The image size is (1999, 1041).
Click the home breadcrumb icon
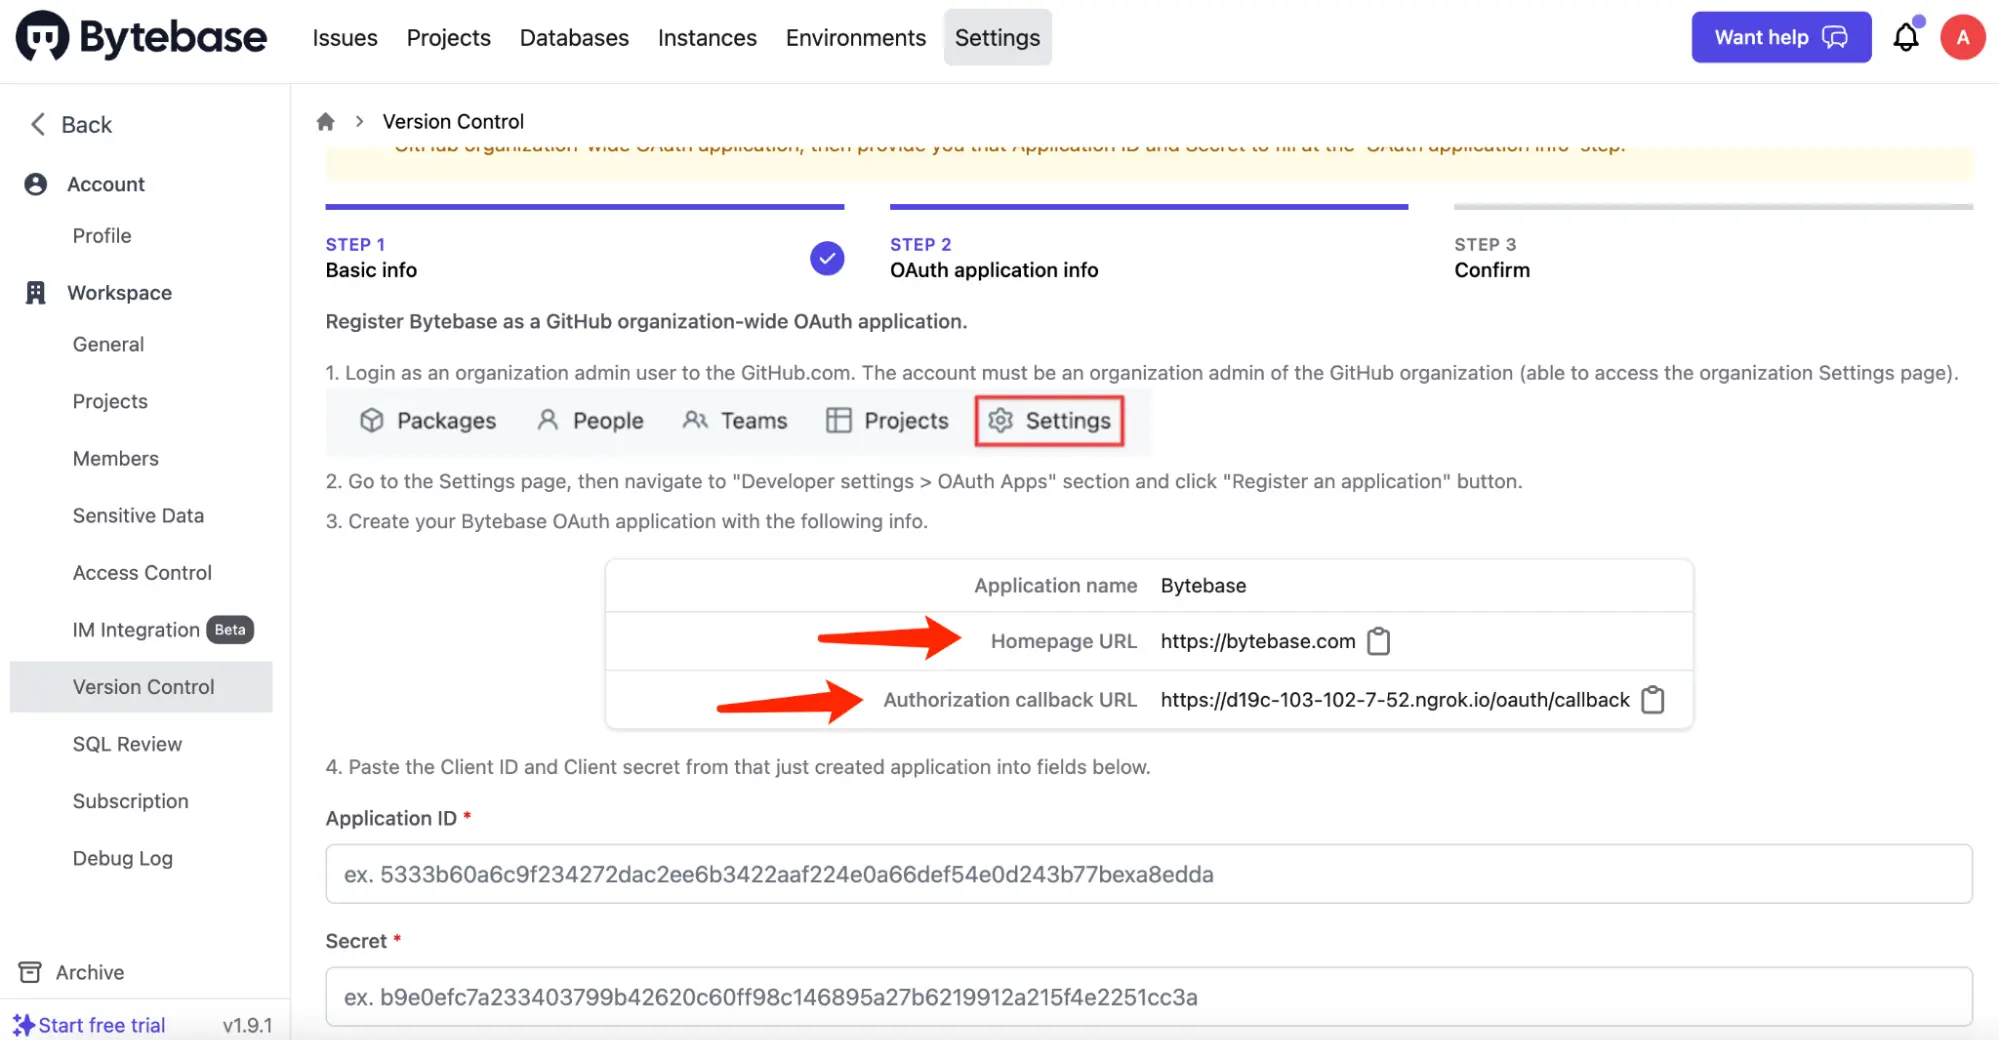[x=325, y=122]
